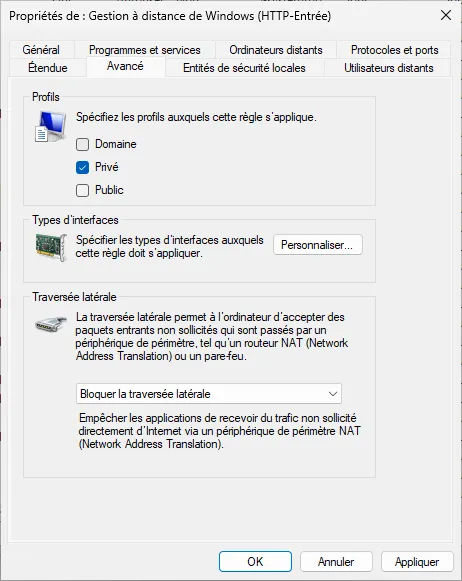Screen dimensions: 462x581
Task: Show the Utilisateurs distants tab
Action: pyautogui.click(x=389, y=68)
